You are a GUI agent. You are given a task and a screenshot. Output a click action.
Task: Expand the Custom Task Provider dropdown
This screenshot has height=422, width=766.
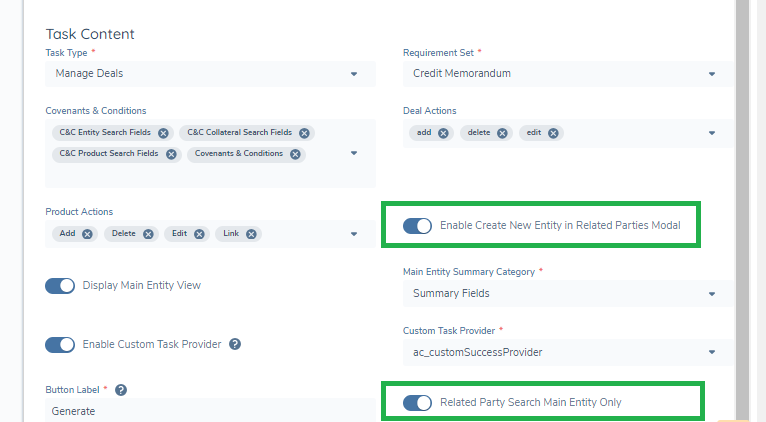click(x=711, y=352)
